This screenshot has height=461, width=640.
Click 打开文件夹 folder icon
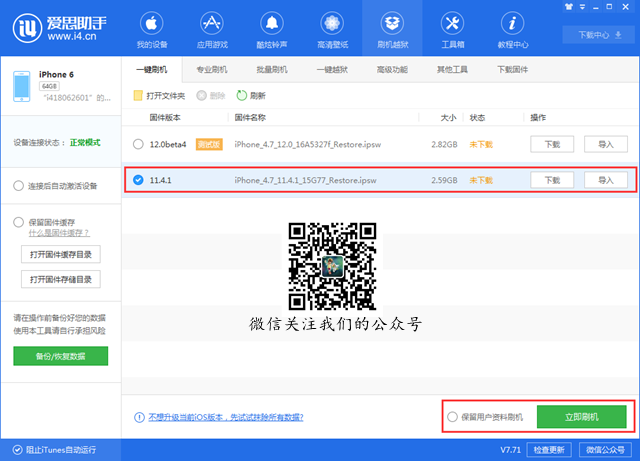point(138,96)
